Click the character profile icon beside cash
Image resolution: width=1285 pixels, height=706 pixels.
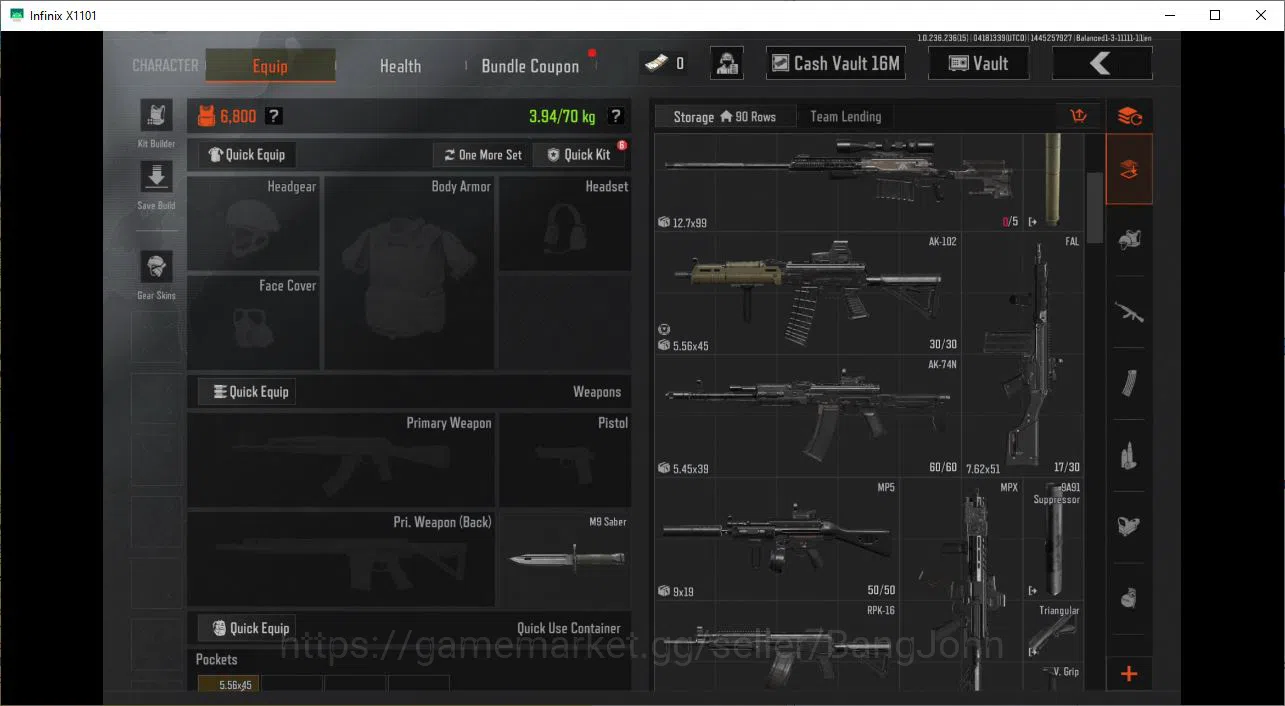coord(727,63)
